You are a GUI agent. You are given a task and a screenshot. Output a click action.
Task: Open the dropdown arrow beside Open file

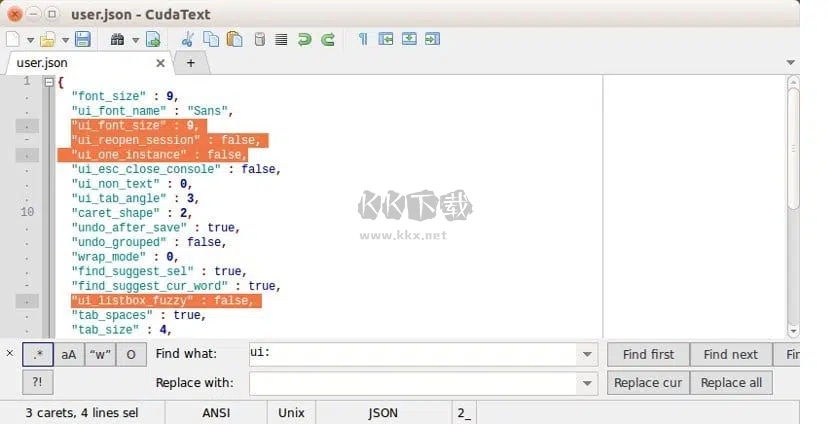66,40
